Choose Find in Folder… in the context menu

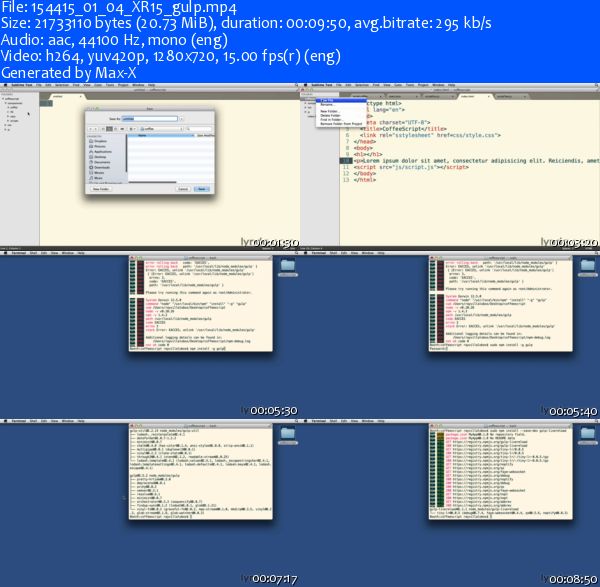coord(341,119)
